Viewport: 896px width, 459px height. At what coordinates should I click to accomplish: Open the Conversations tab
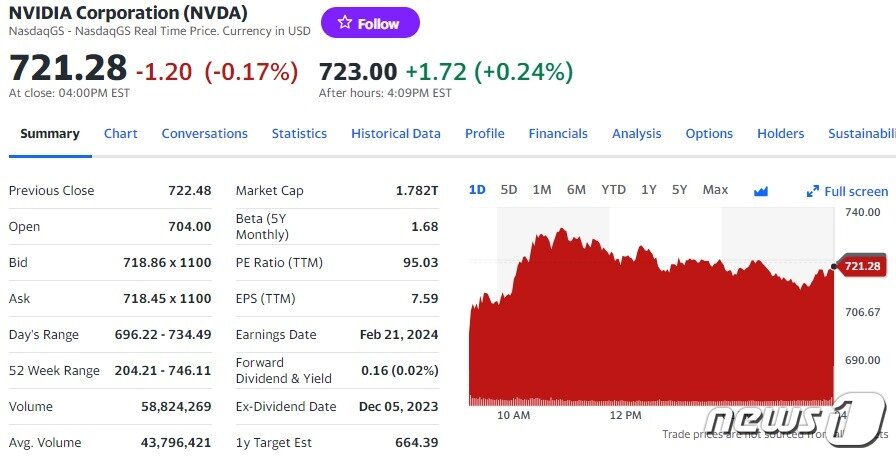(x=204, y=134)
